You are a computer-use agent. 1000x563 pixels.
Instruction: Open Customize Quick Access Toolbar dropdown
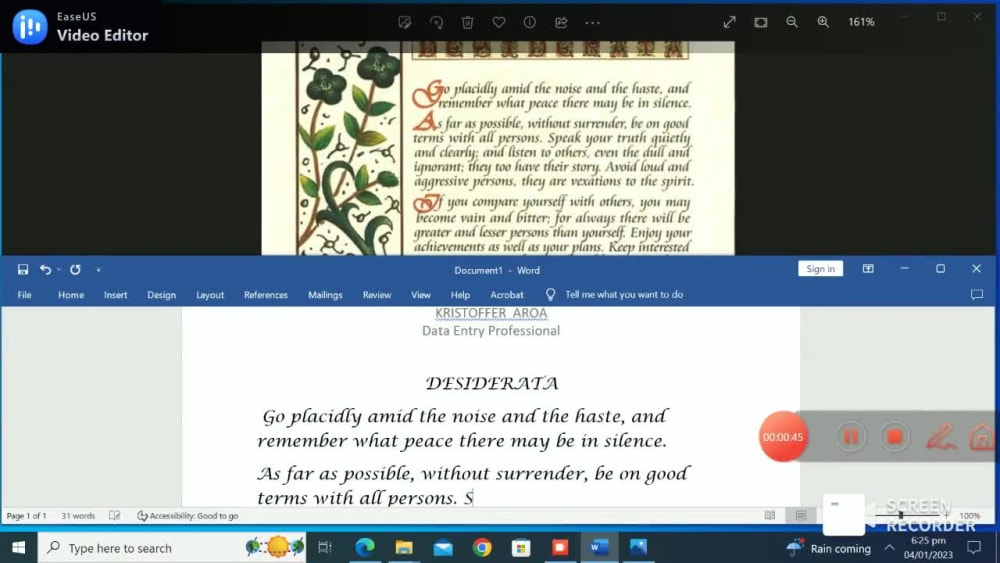point(98,270)
